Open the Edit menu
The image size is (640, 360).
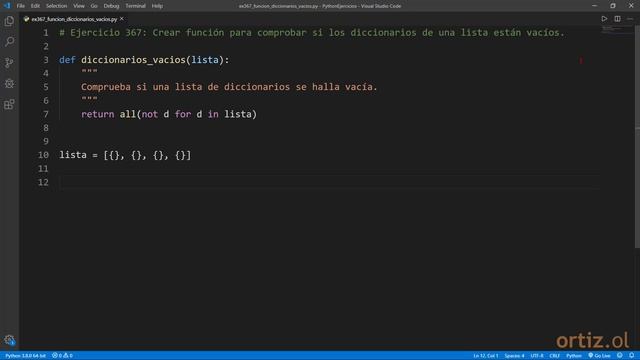tap(35, 6)
